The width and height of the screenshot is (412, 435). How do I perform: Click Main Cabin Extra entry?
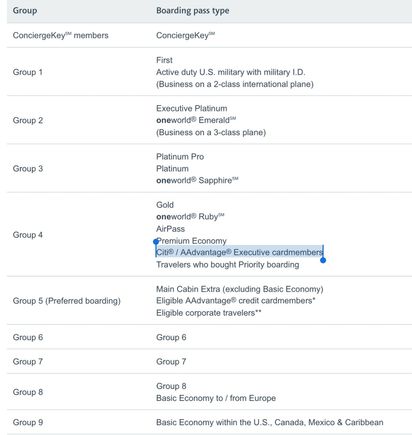(x=240, y=289)
